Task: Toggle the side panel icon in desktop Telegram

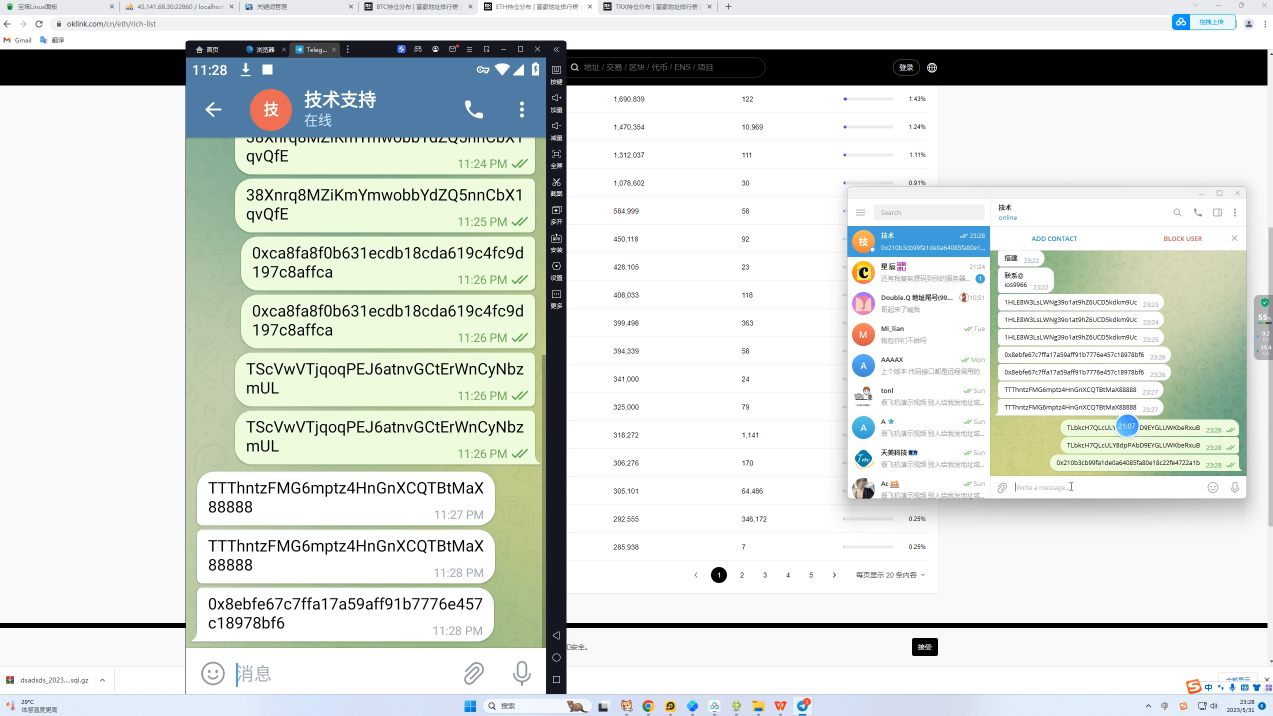Action: (x=1217, y=212)
